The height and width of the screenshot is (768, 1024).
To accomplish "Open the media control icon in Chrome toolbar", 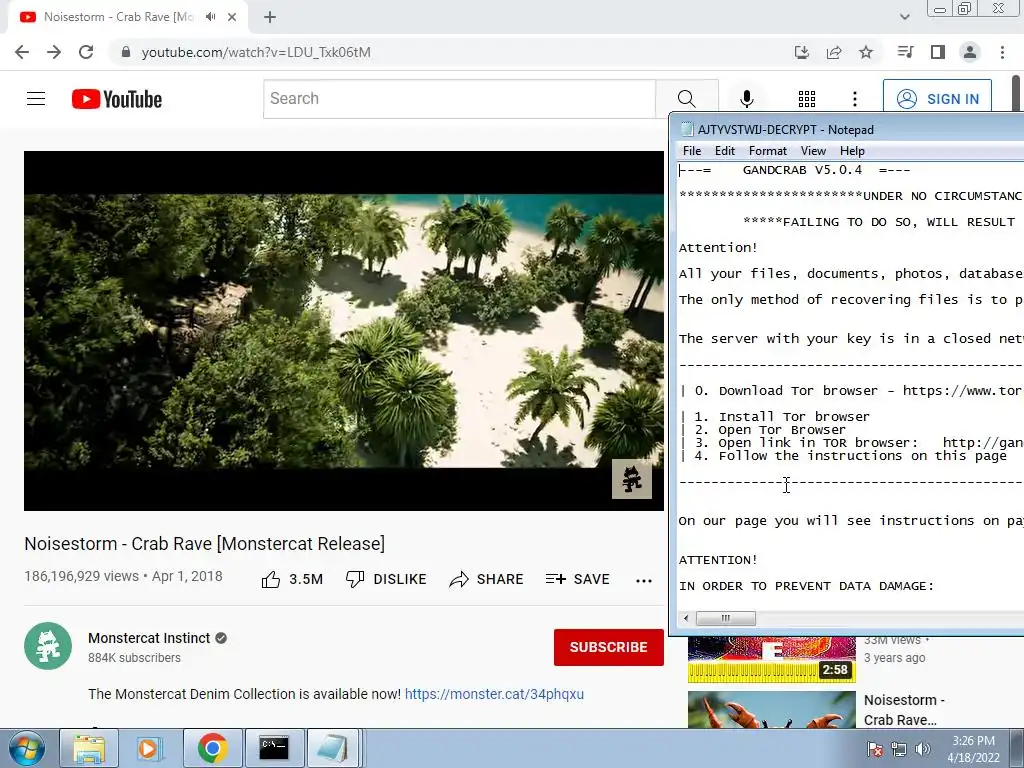I will [905, 52].
